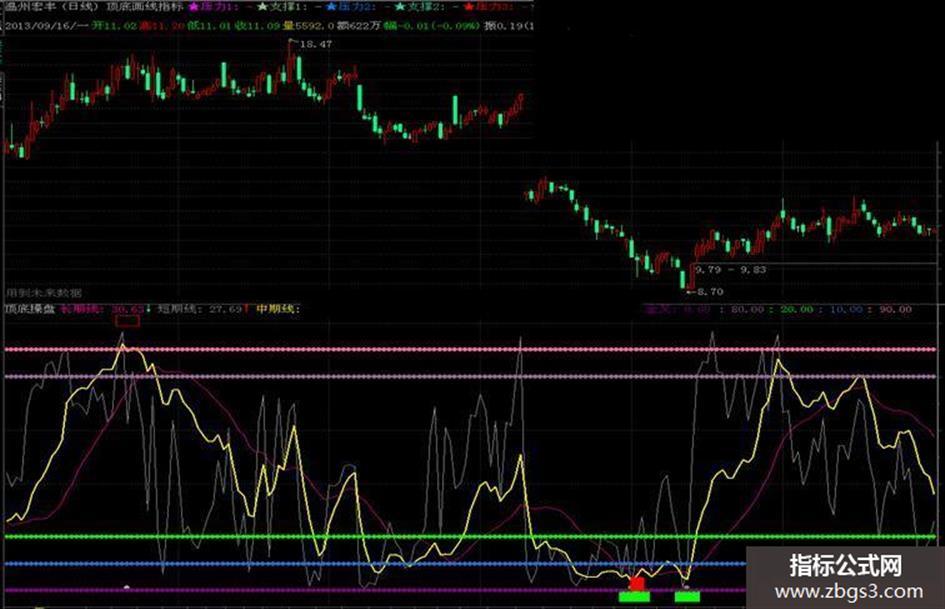Click the magenta 压力1 star icon

[193, 7]
